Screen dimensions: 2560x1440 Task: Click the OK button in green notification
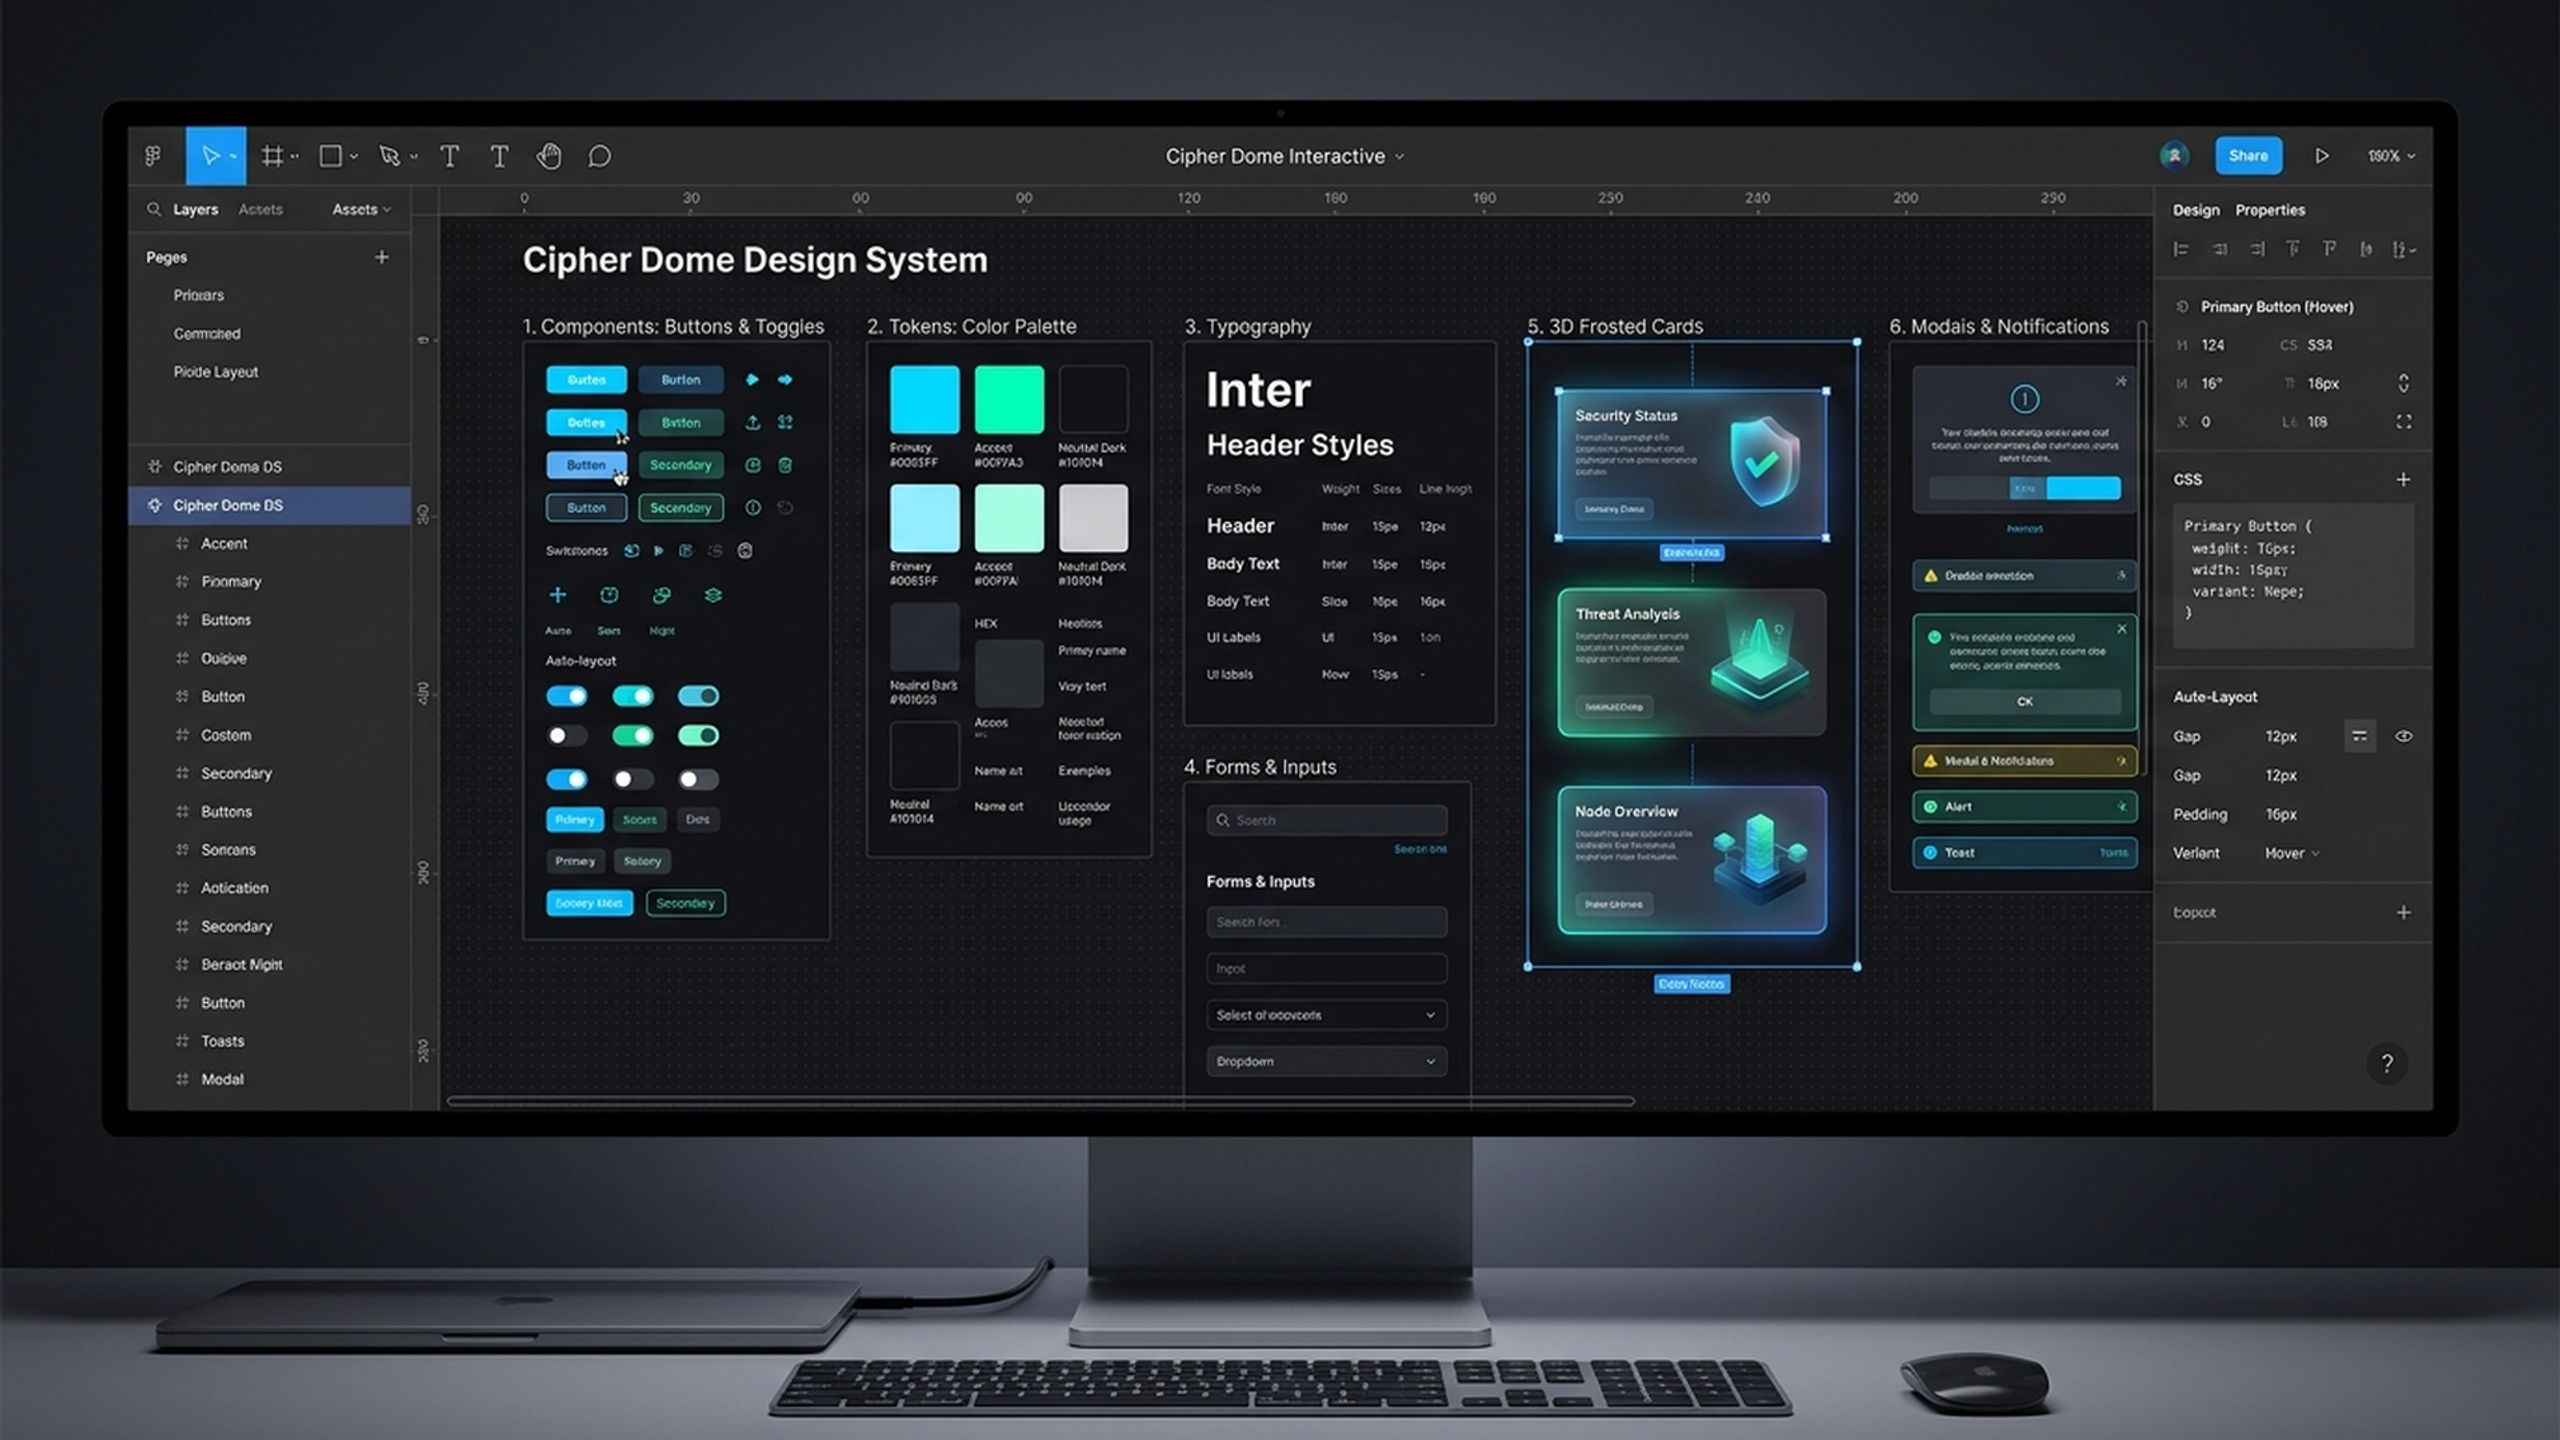2024,701
